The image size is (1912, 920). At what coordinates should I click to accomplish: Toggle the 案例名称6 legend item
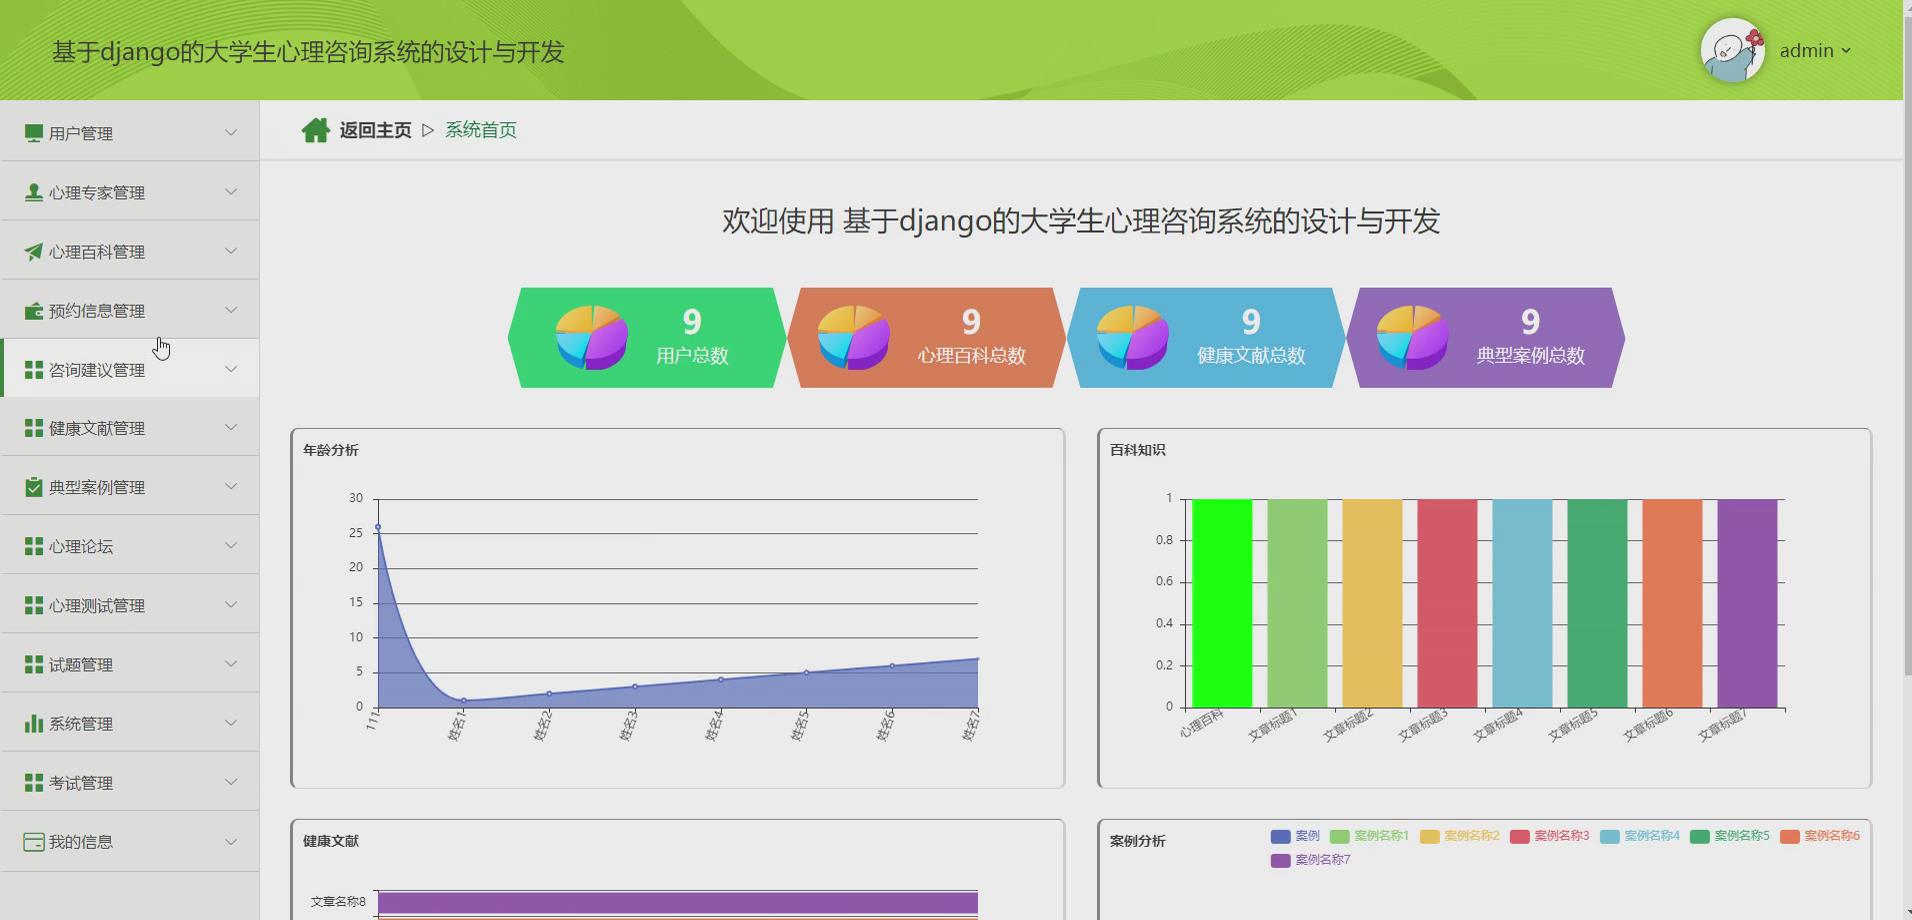1820,836
